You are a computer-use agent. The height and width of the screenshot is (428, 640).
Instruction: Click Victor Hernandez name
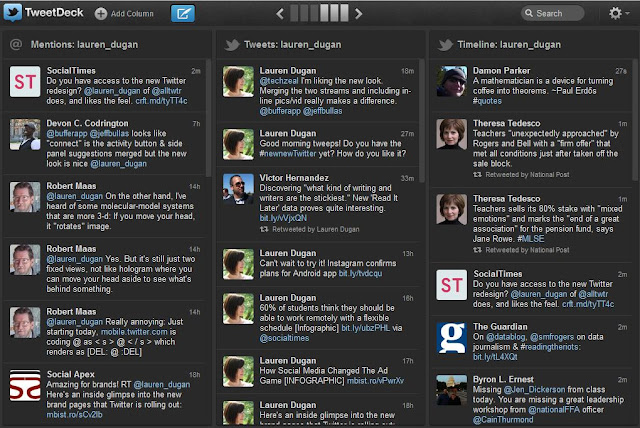pos(294,178)
